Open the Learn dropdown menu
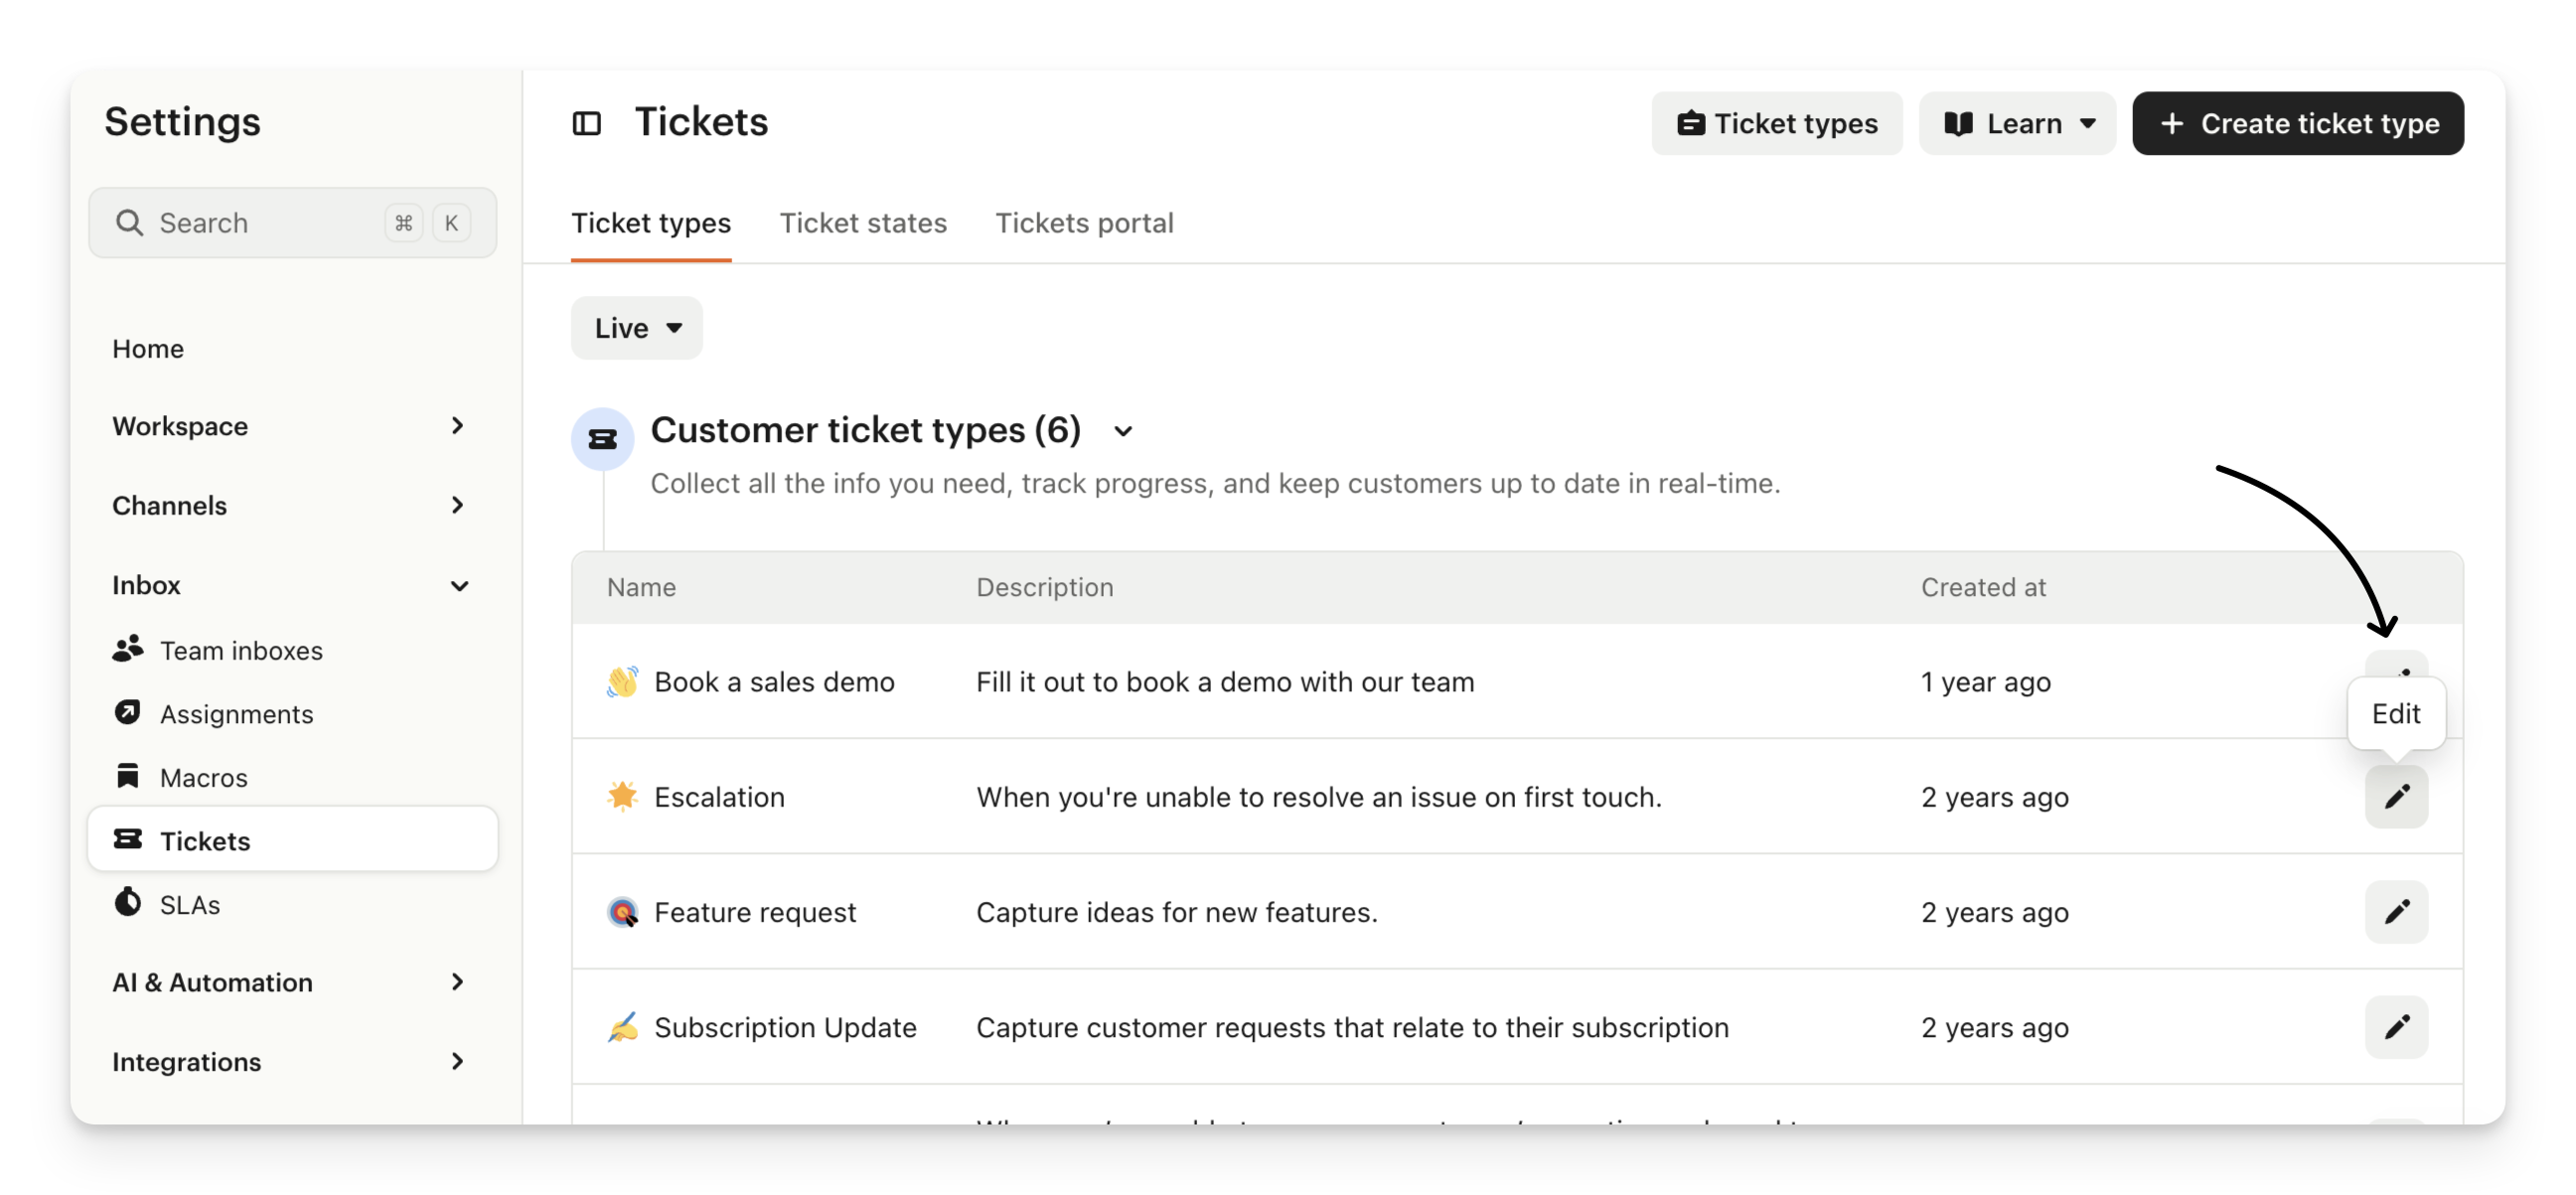The image size is (2576, 1195). 2016,123
